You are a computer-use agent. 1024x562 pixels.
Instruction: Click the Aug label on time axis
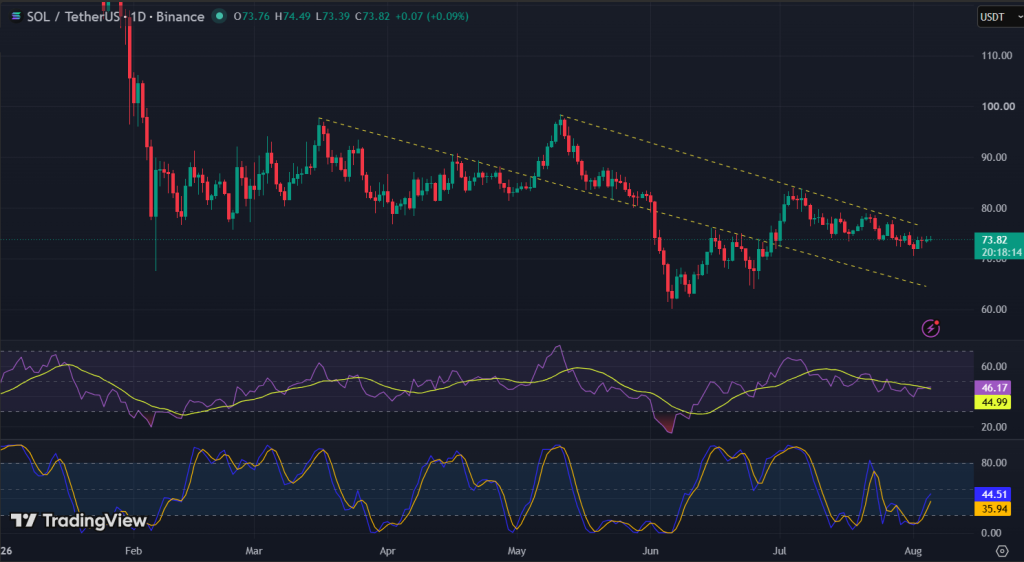click(x=913, y=551)
